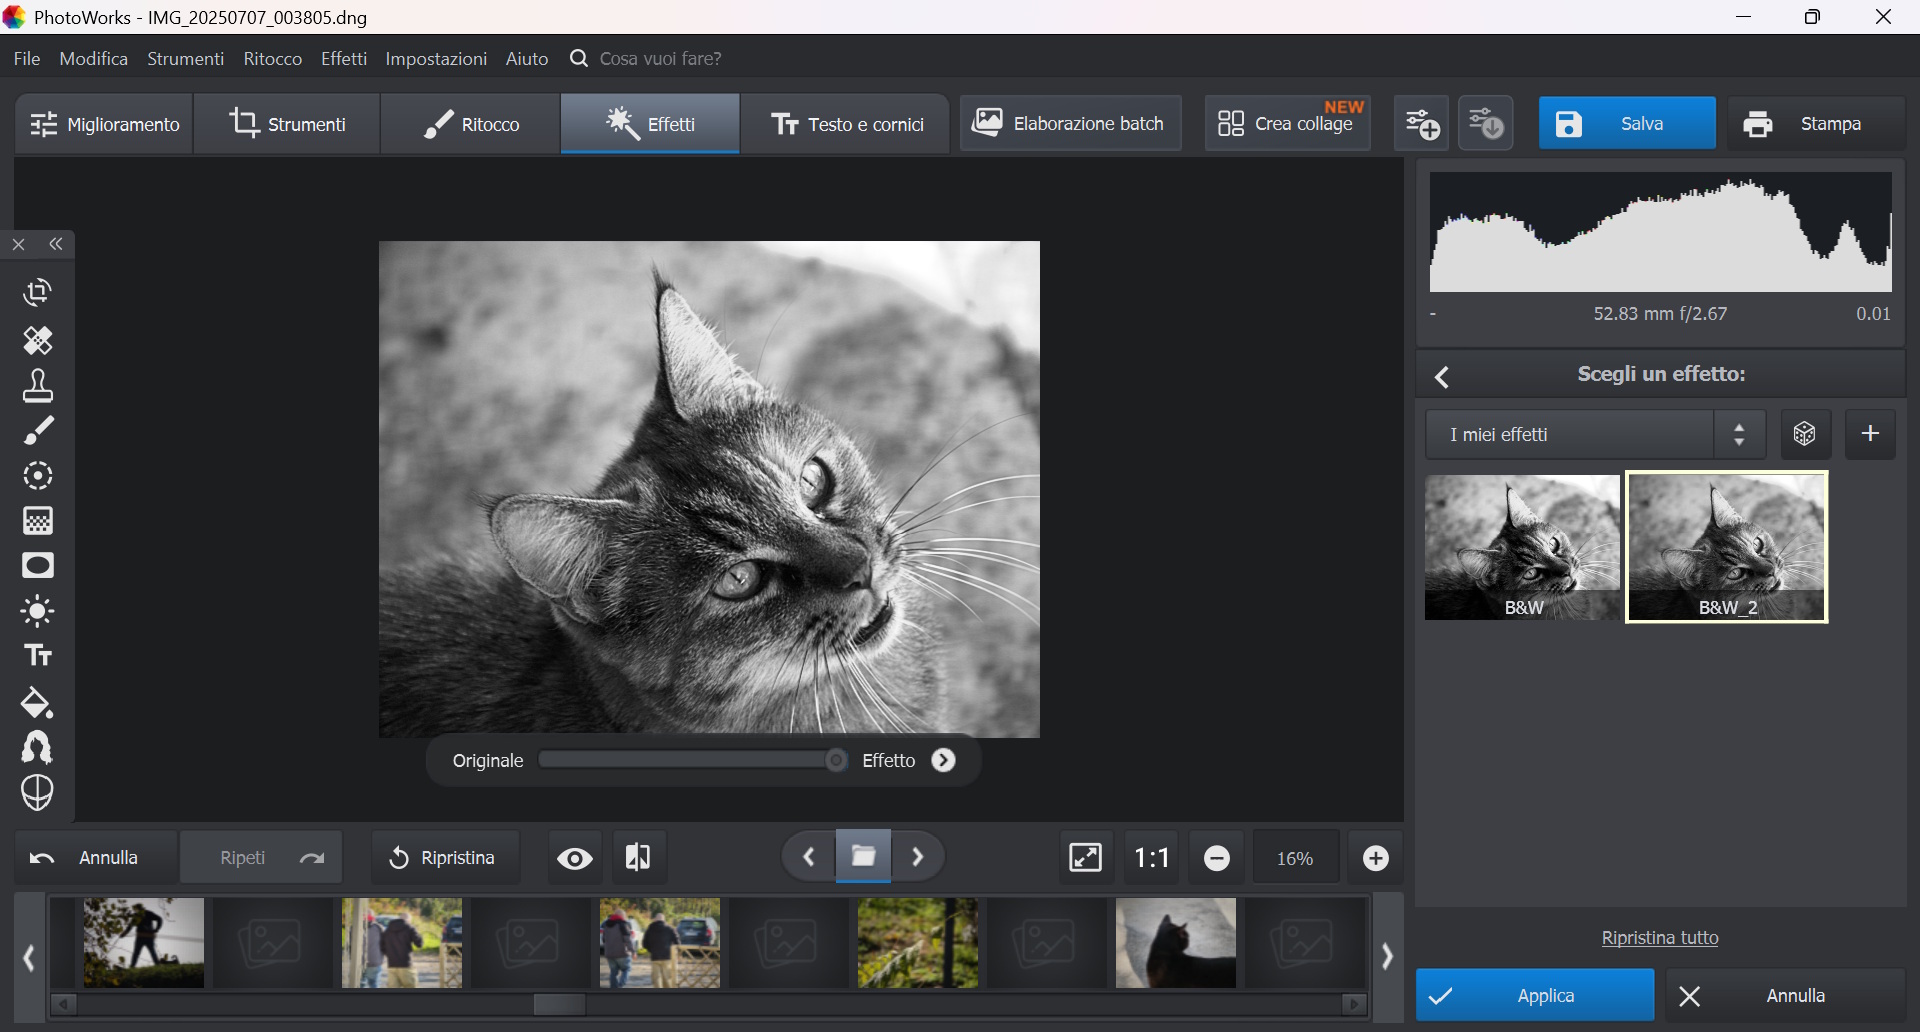Select the radial filter tool
Image resolution: width=1920 pixels, height=1032 pixels.
click(38, 476)
